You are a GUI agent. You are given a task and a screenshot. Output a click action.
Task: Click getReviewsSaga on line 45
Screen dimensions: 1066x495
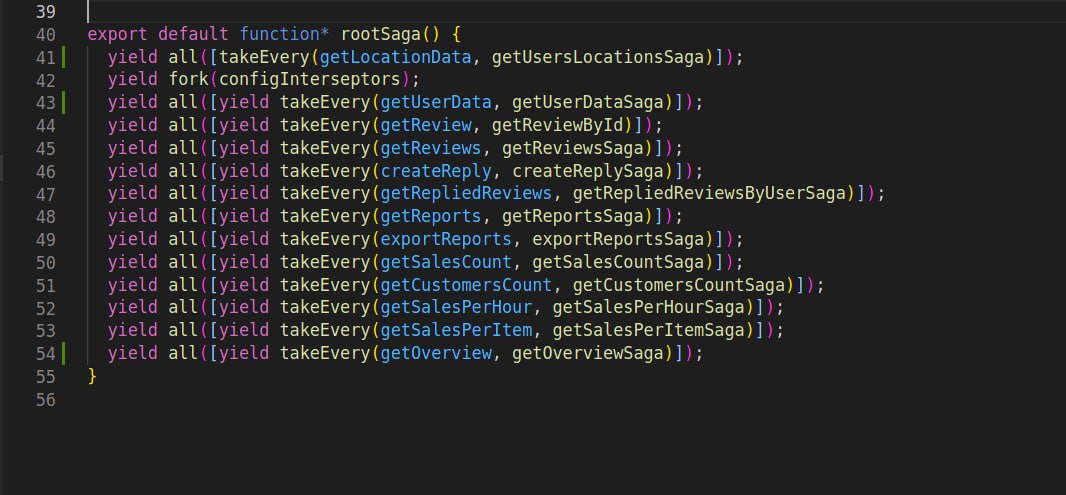click(573, 148)
